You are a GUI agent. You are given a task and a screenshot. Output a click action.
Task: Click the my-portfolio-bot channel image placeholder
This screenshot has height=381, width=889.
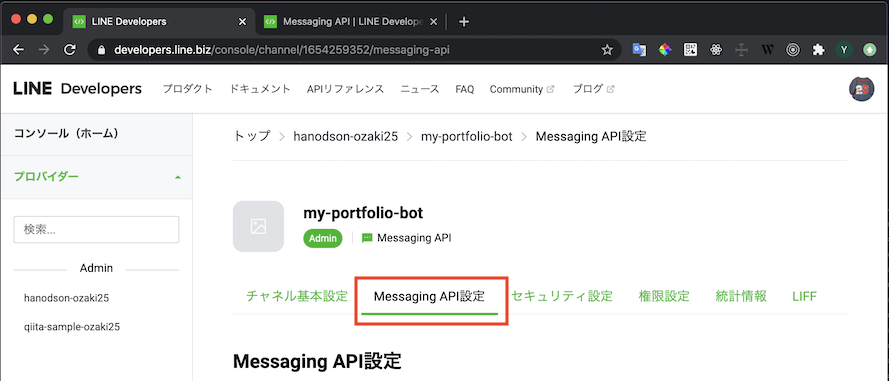point(259,226)
